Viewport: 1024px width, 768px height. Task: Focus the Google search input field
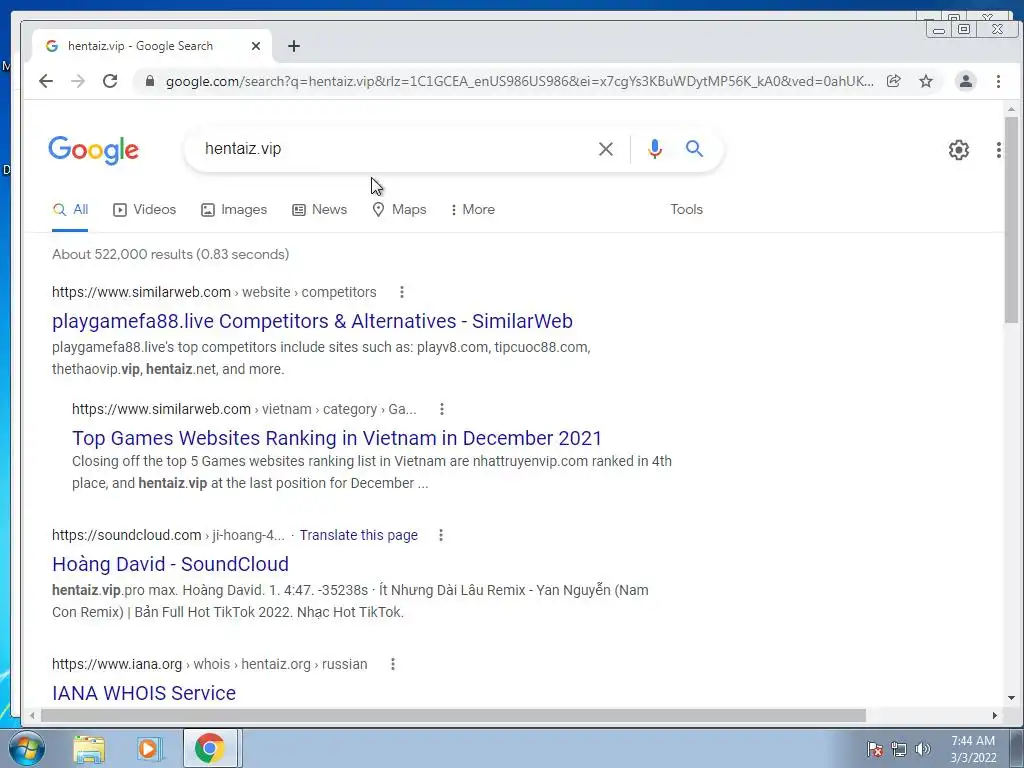[x=392, y=149]
